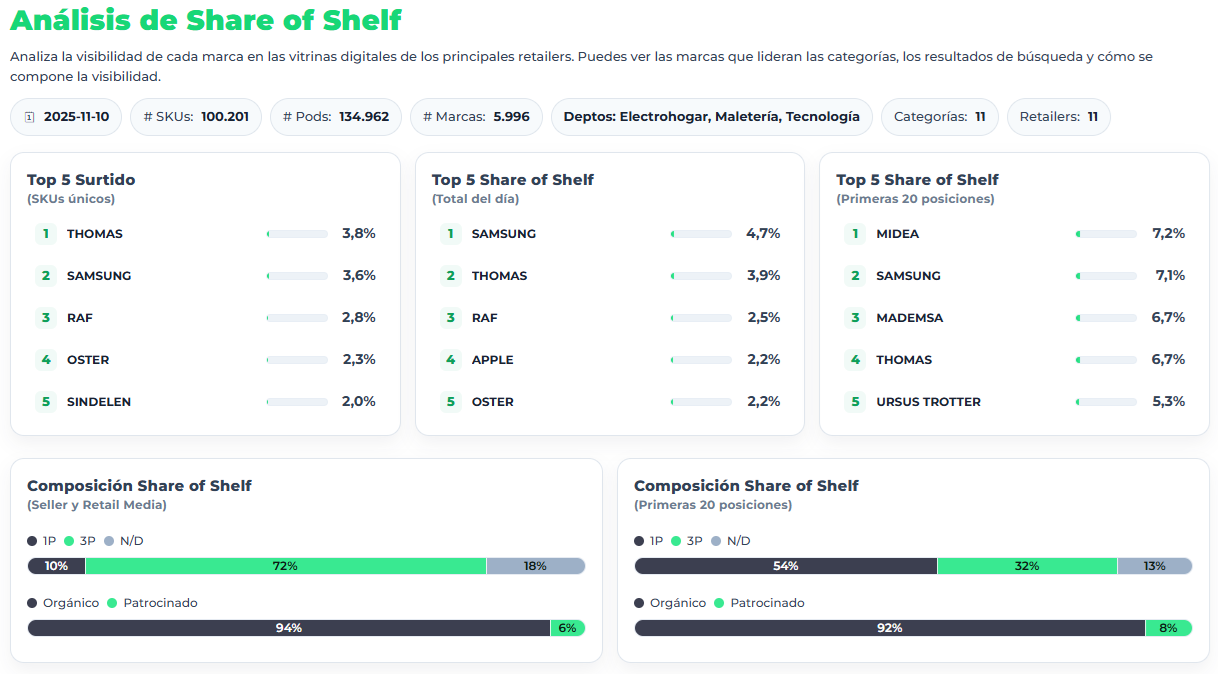Click the rank 5 badge beside SINDELEN
This screenshot has height=674, width=1218.
click(46, 401)
